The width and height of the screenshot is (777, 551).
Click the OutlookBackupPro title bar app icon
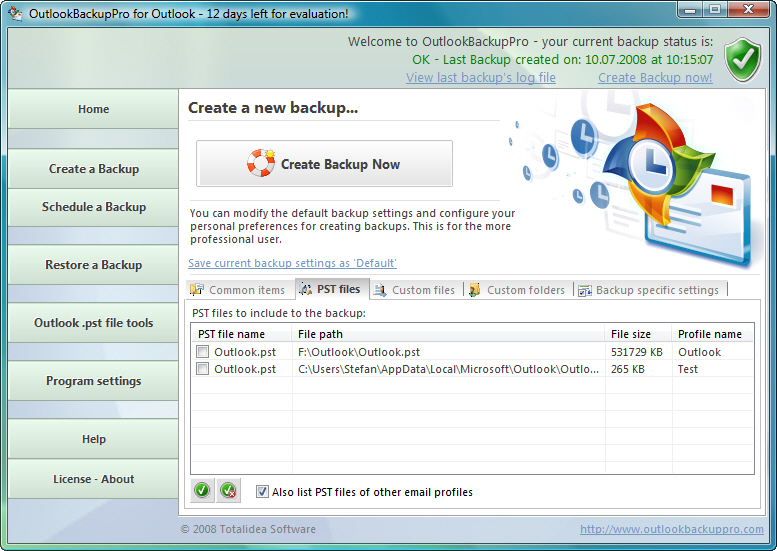[15, 13]
